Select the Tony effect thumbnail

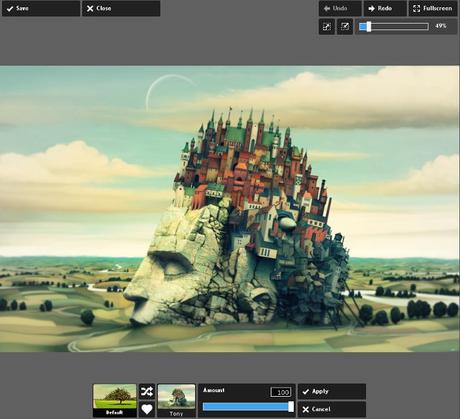click(x=176, y=400)
